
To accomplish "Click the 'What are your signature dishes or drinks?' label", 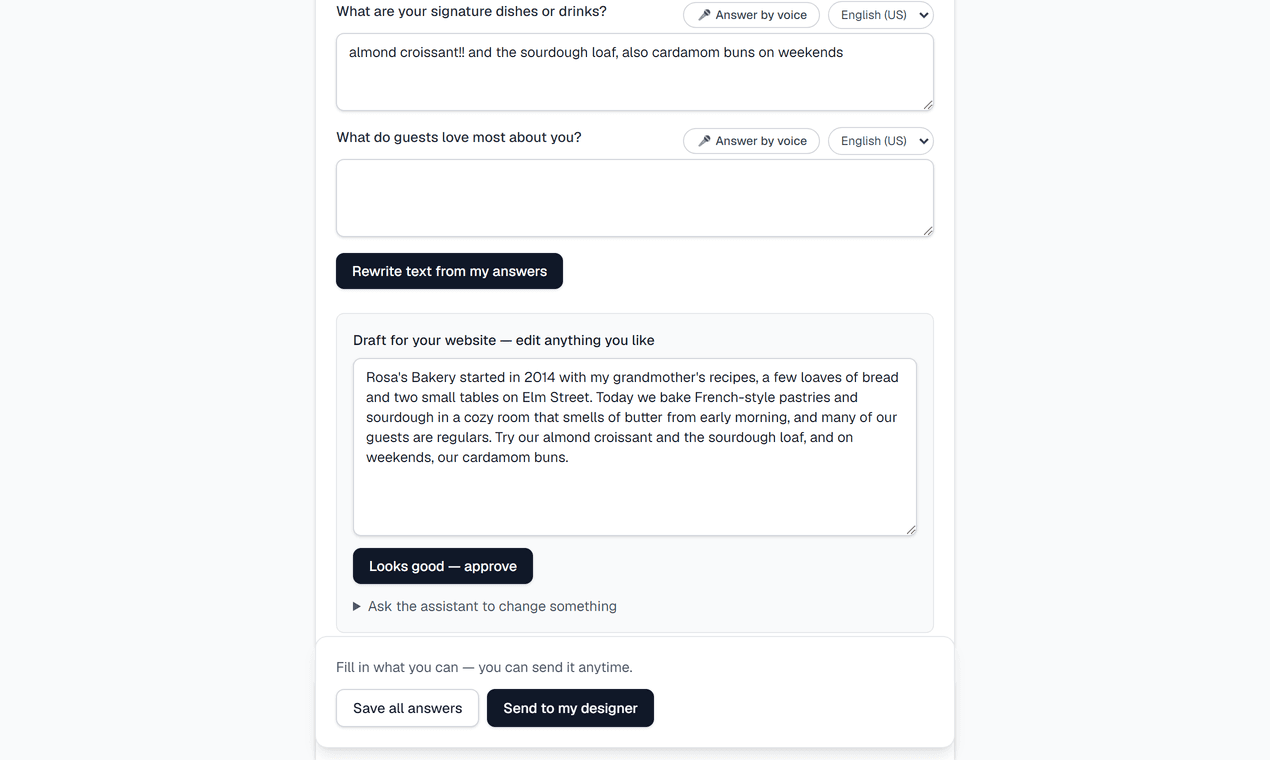I will 471,11.
